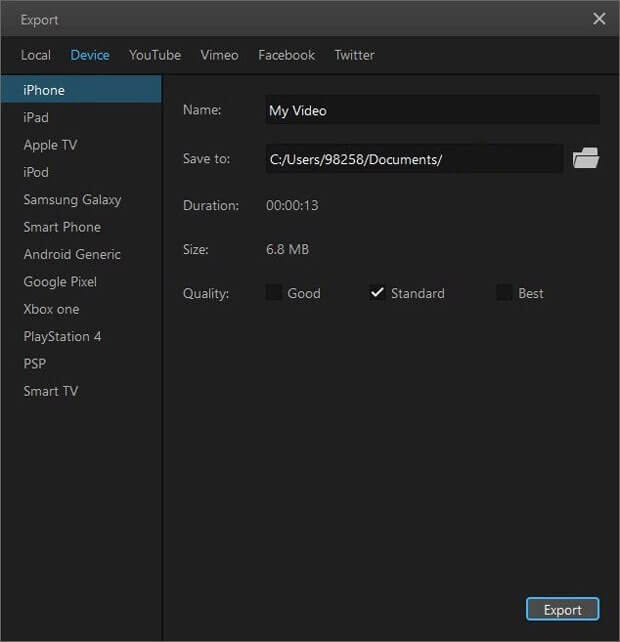Select Android Generic device

click(x=81, y=254)
